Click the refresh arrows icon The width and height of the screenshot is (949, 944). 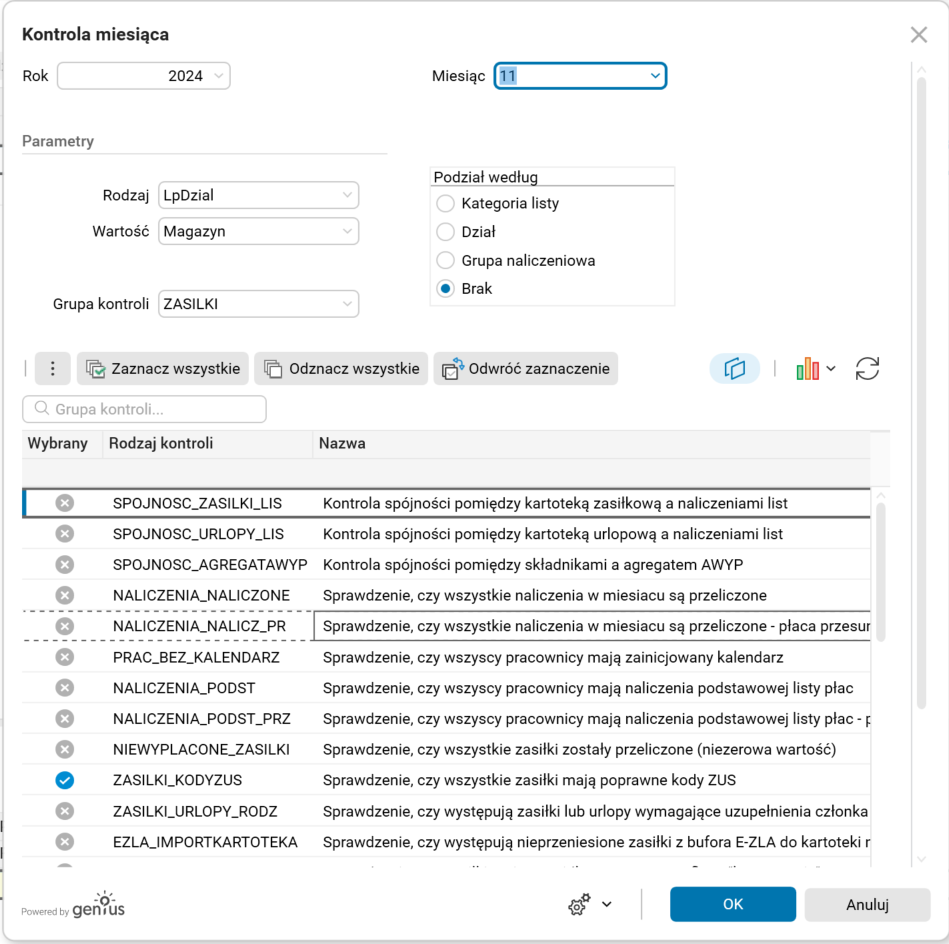pos(867,369)
